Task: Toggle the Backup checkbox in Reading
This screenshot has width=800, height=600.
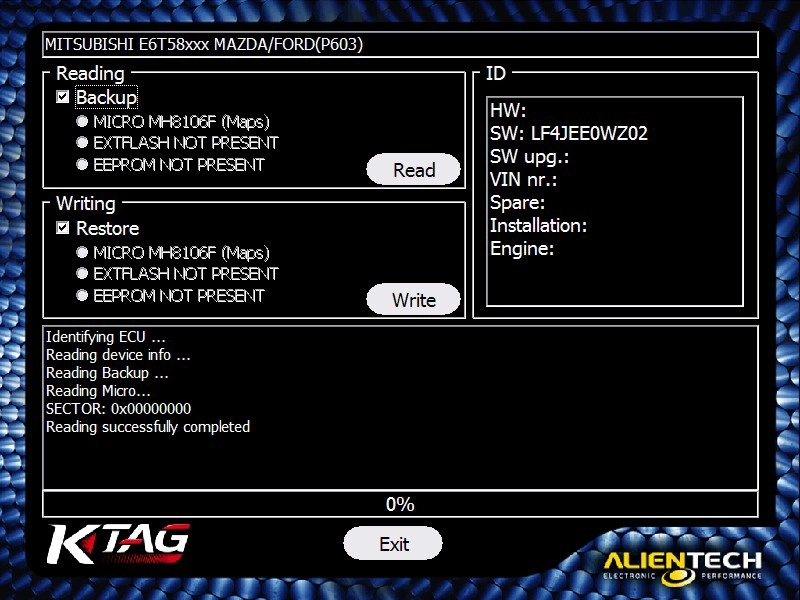Action: click(63, 96)
